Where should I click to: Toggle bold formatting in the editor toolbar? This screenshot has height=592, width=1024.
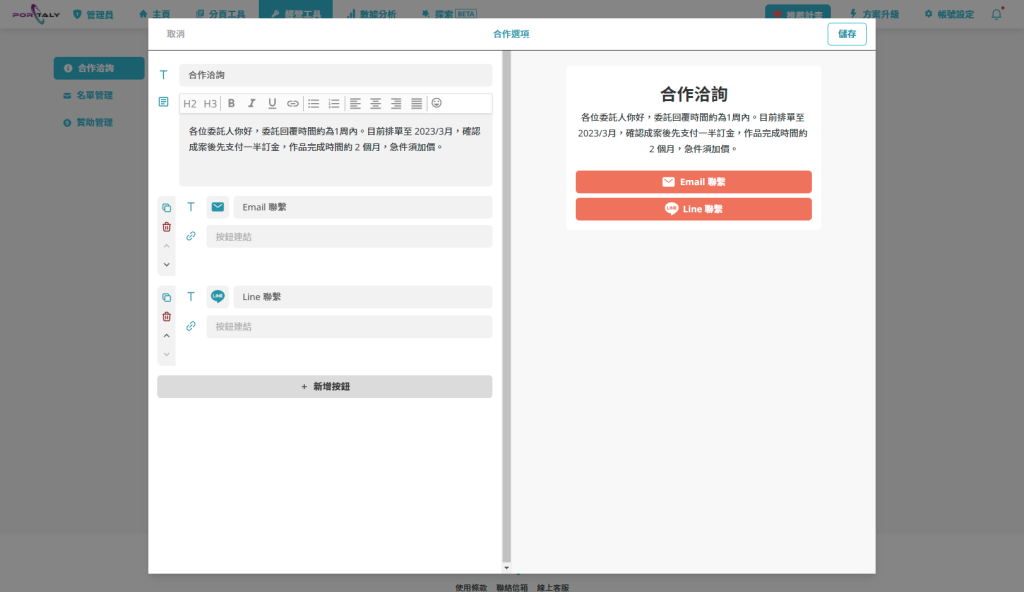tap(231, 103)
